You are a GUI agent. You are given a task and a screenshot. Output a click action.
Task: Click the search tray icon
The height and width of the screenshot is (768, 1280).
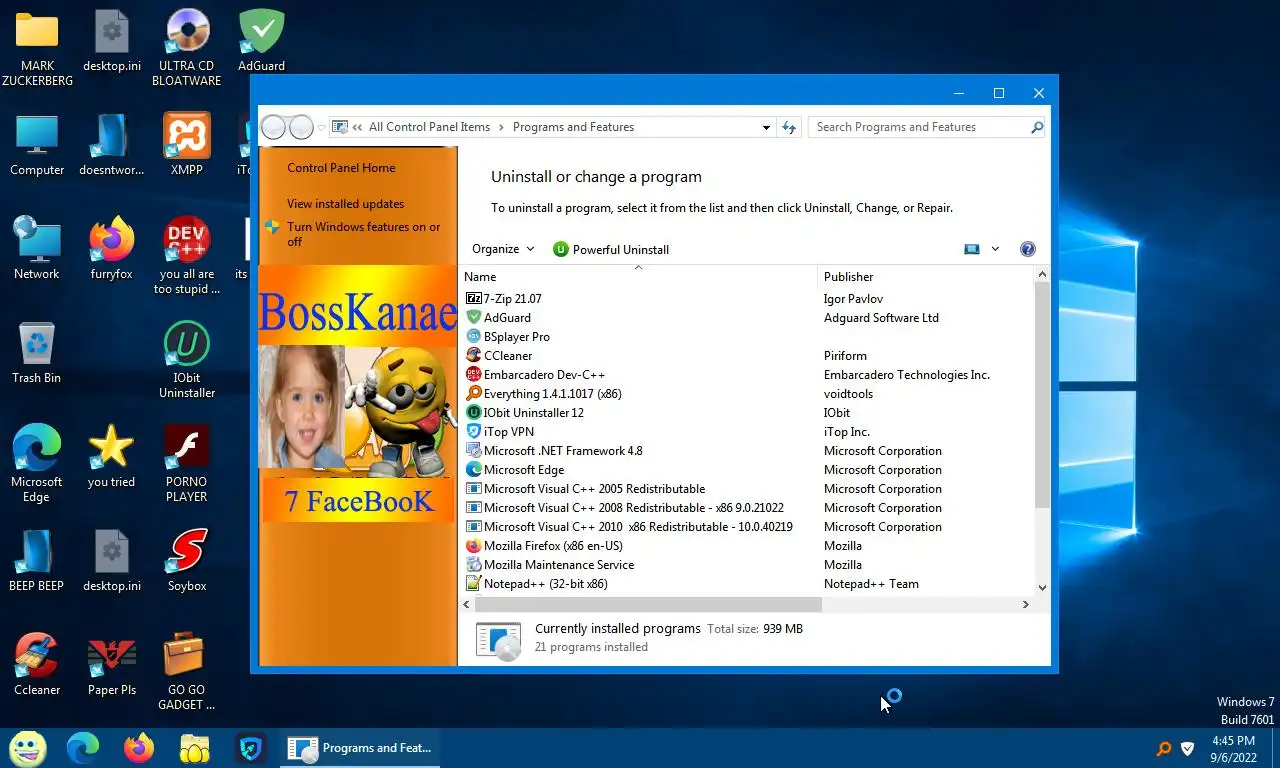(1163, 748)
